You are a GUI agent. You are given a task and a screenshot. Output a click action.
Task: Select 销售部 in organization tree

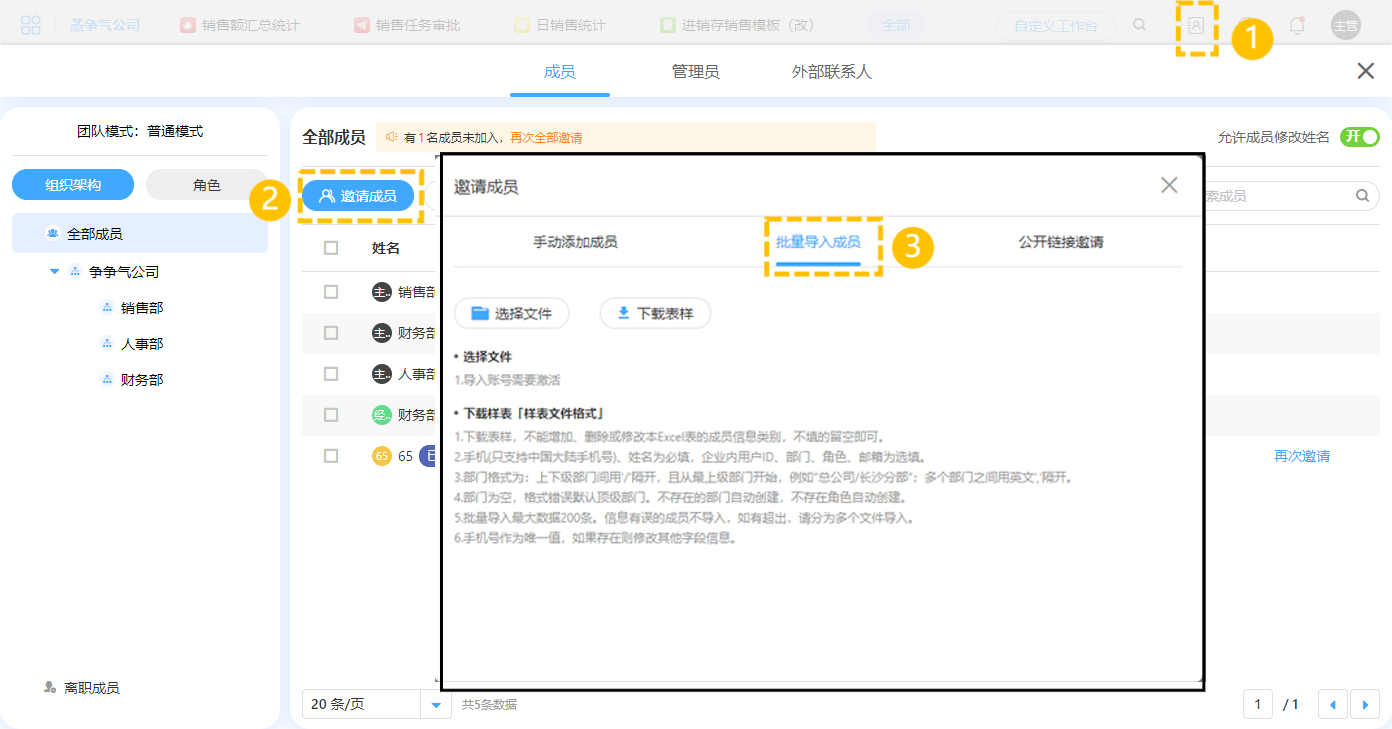point(142,308)
